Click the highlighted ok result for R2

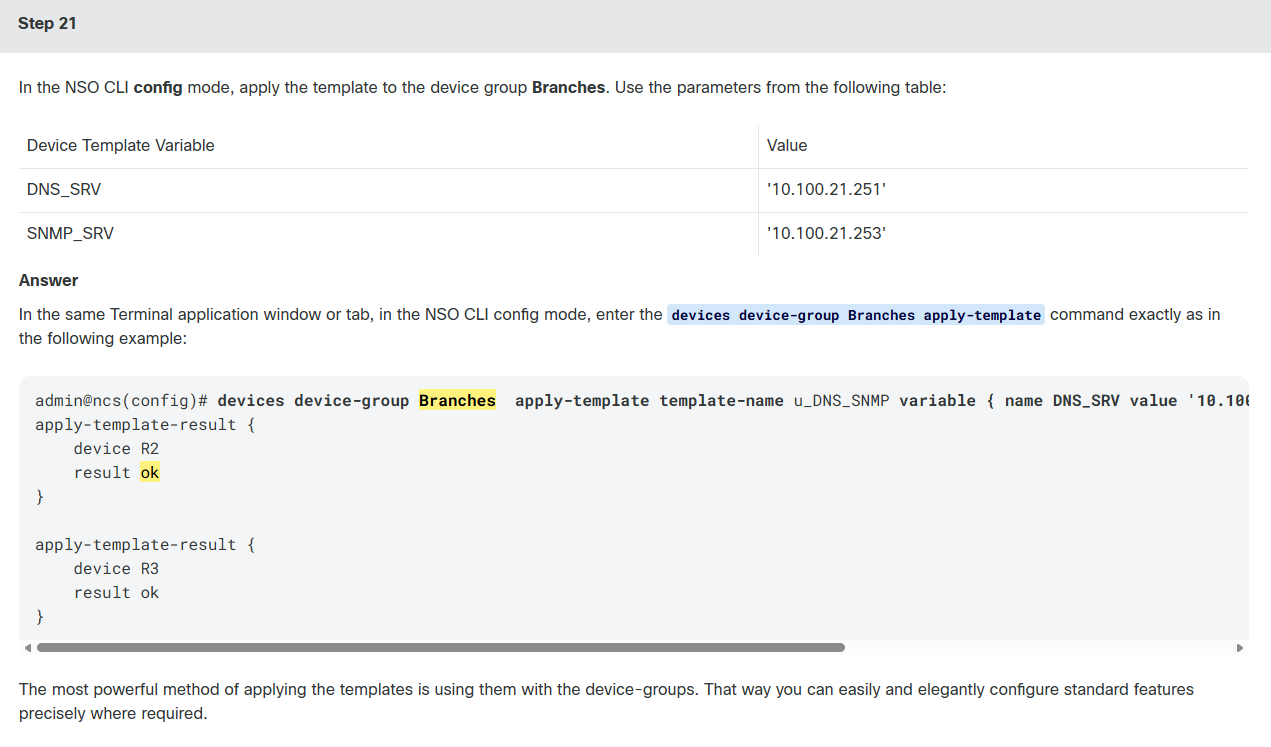(150, 473)
